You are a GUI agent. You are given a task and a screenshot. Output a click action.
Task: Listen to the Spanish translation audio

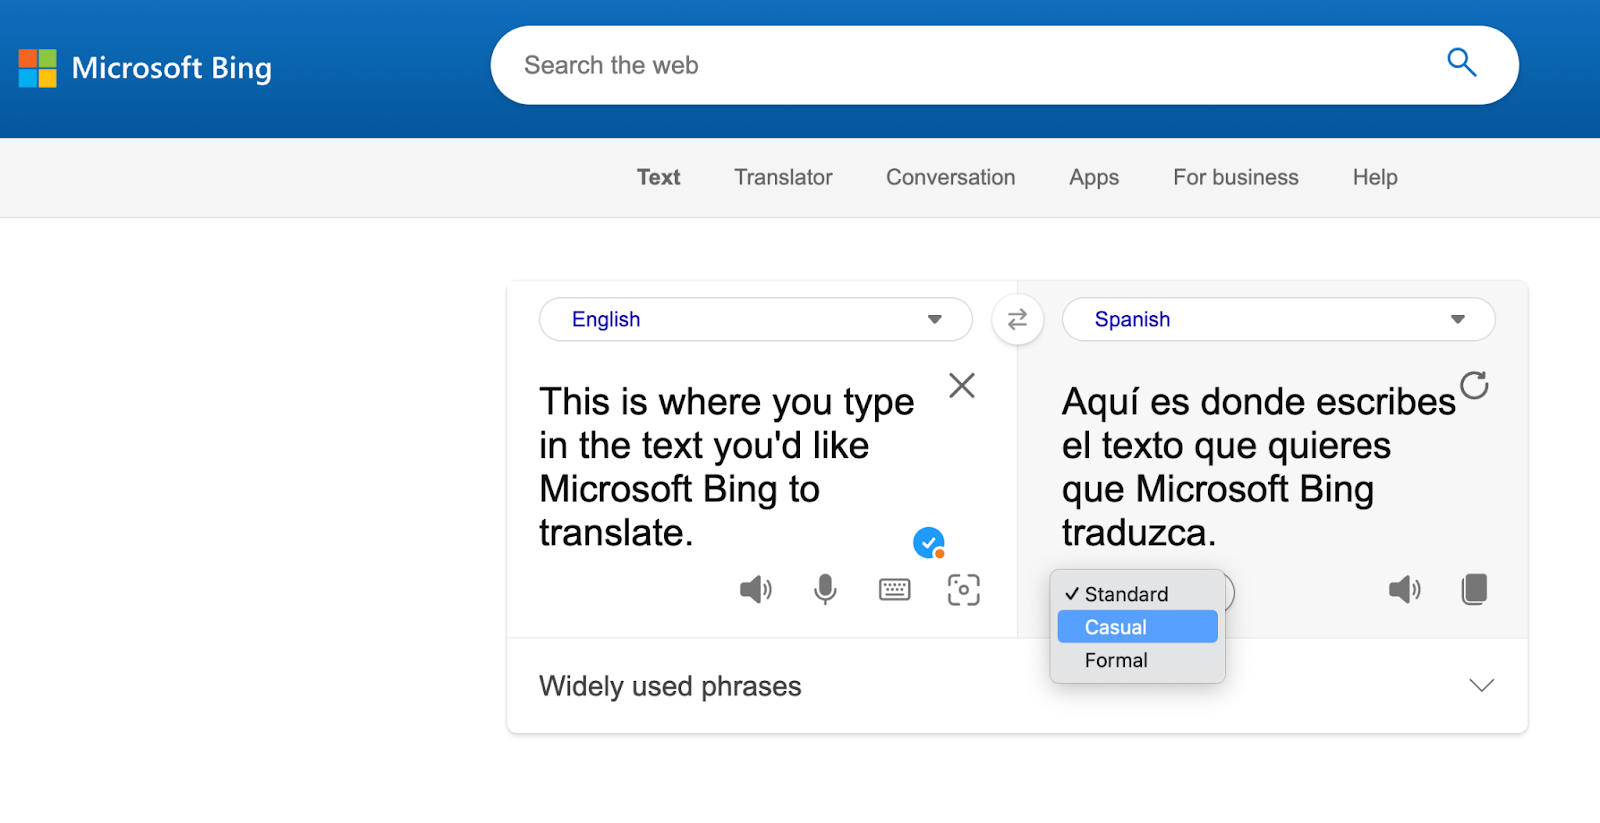[1404, 589]
